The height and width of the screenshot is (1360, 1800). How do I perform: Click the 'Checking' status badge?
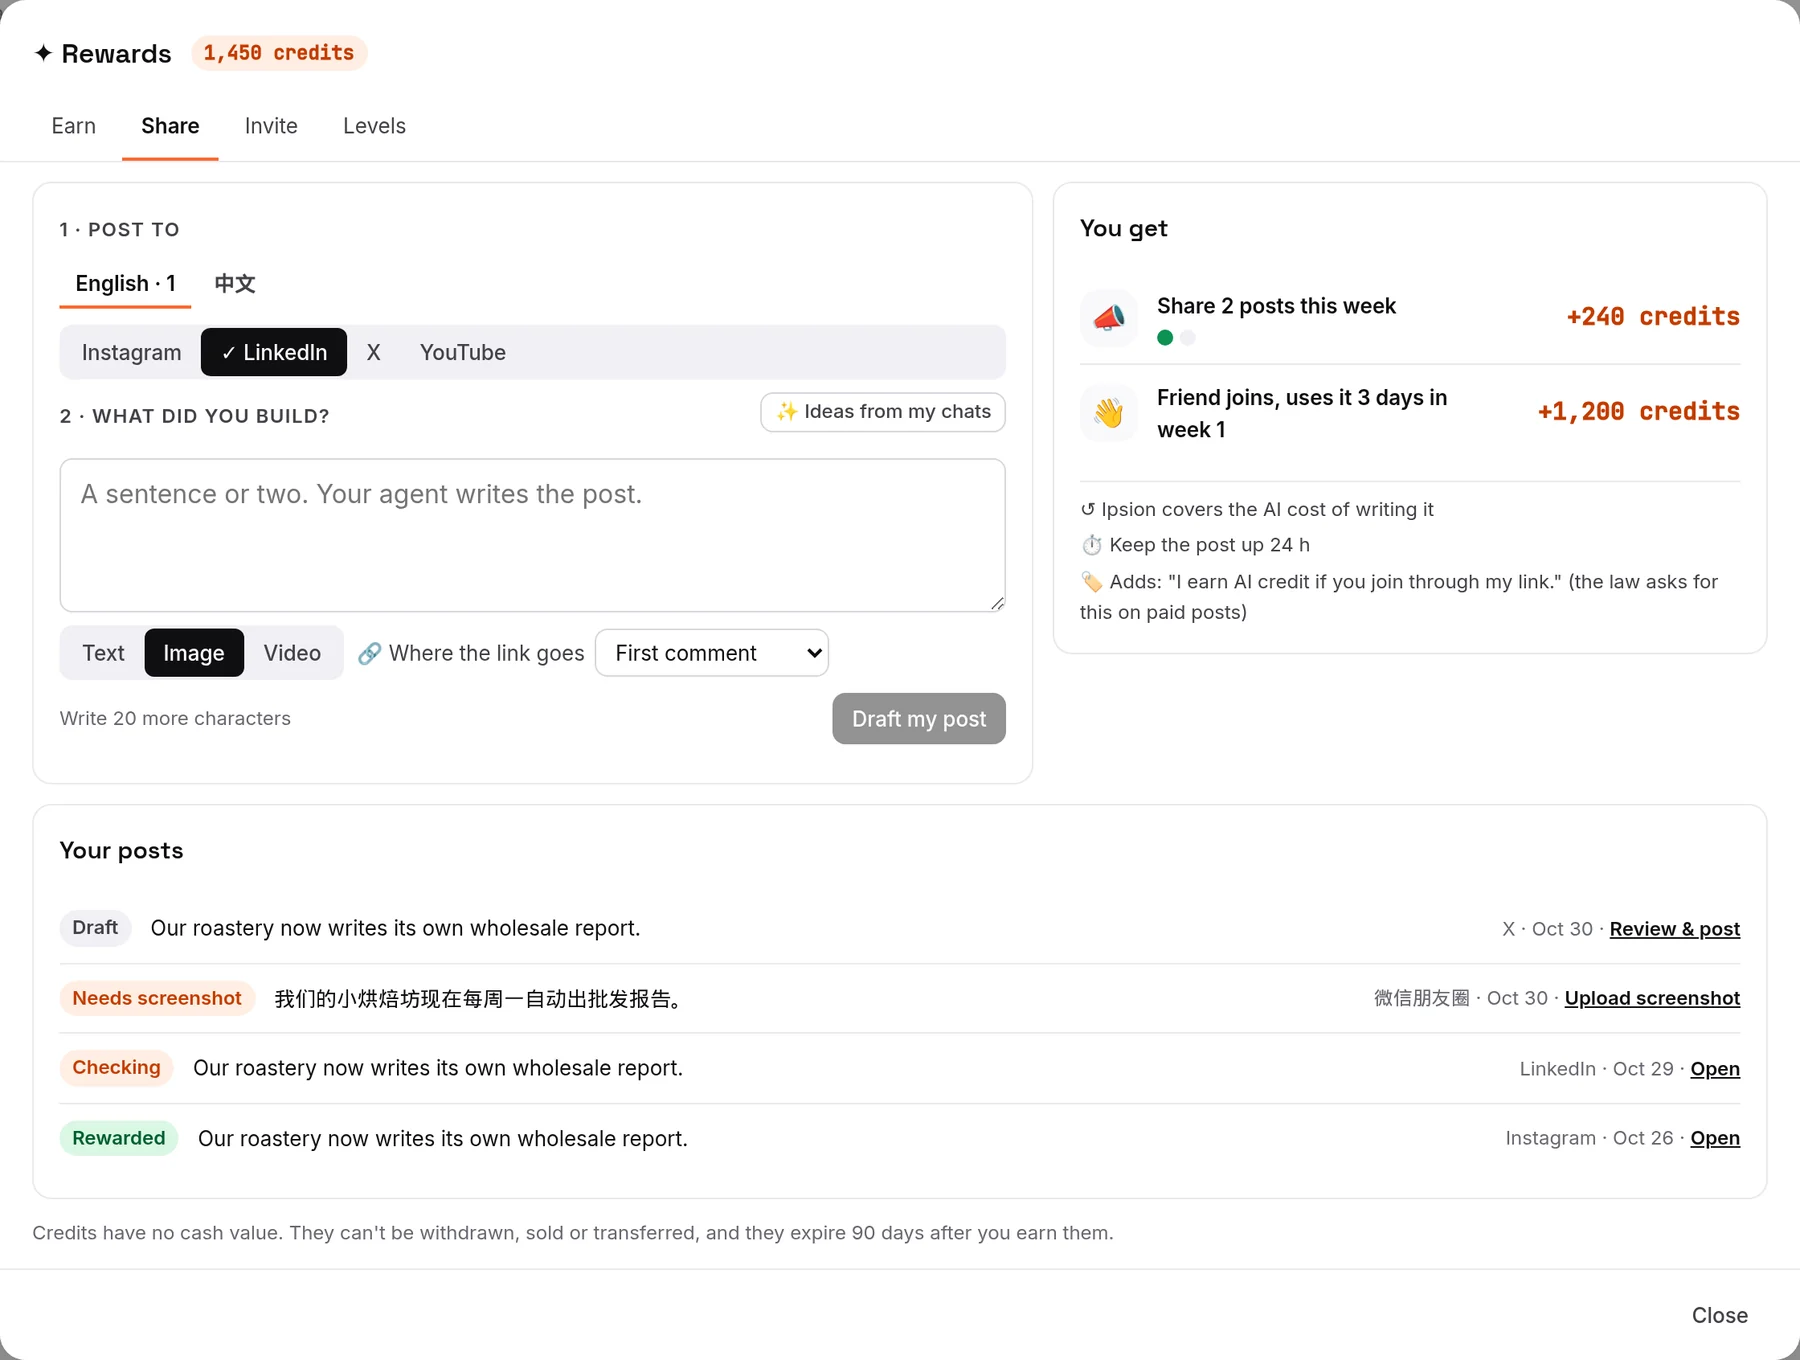click(x=116, y=1068)
